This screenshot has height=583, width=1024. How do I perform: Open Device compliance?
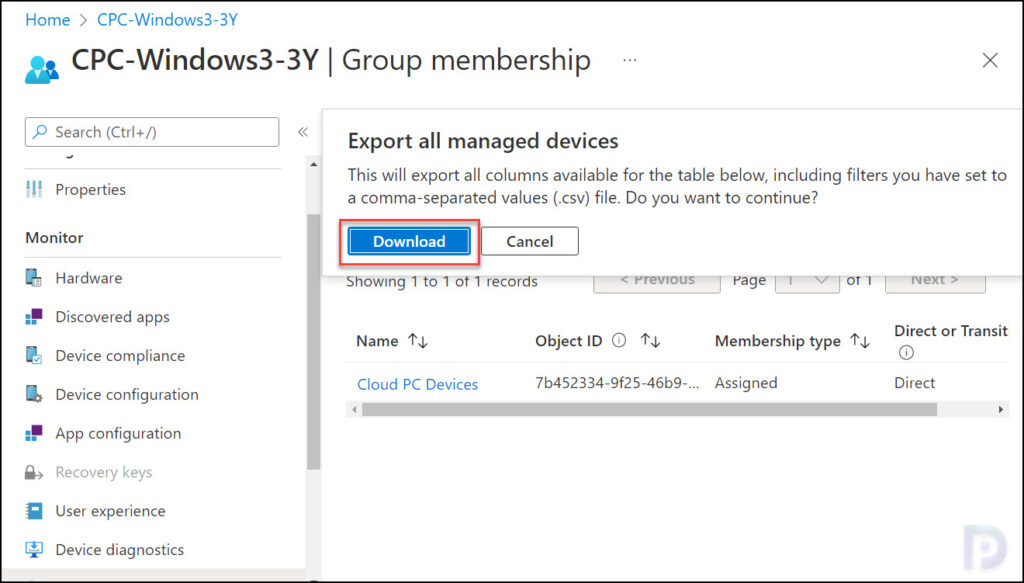pos(120,356)
